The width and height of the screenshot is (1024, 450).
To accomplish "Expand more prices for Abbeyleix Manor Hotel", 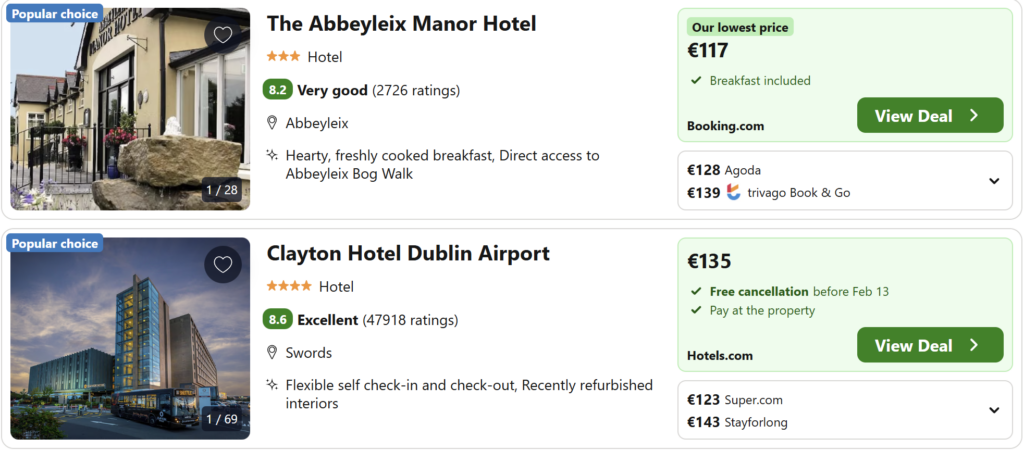I will pos(994,181).
